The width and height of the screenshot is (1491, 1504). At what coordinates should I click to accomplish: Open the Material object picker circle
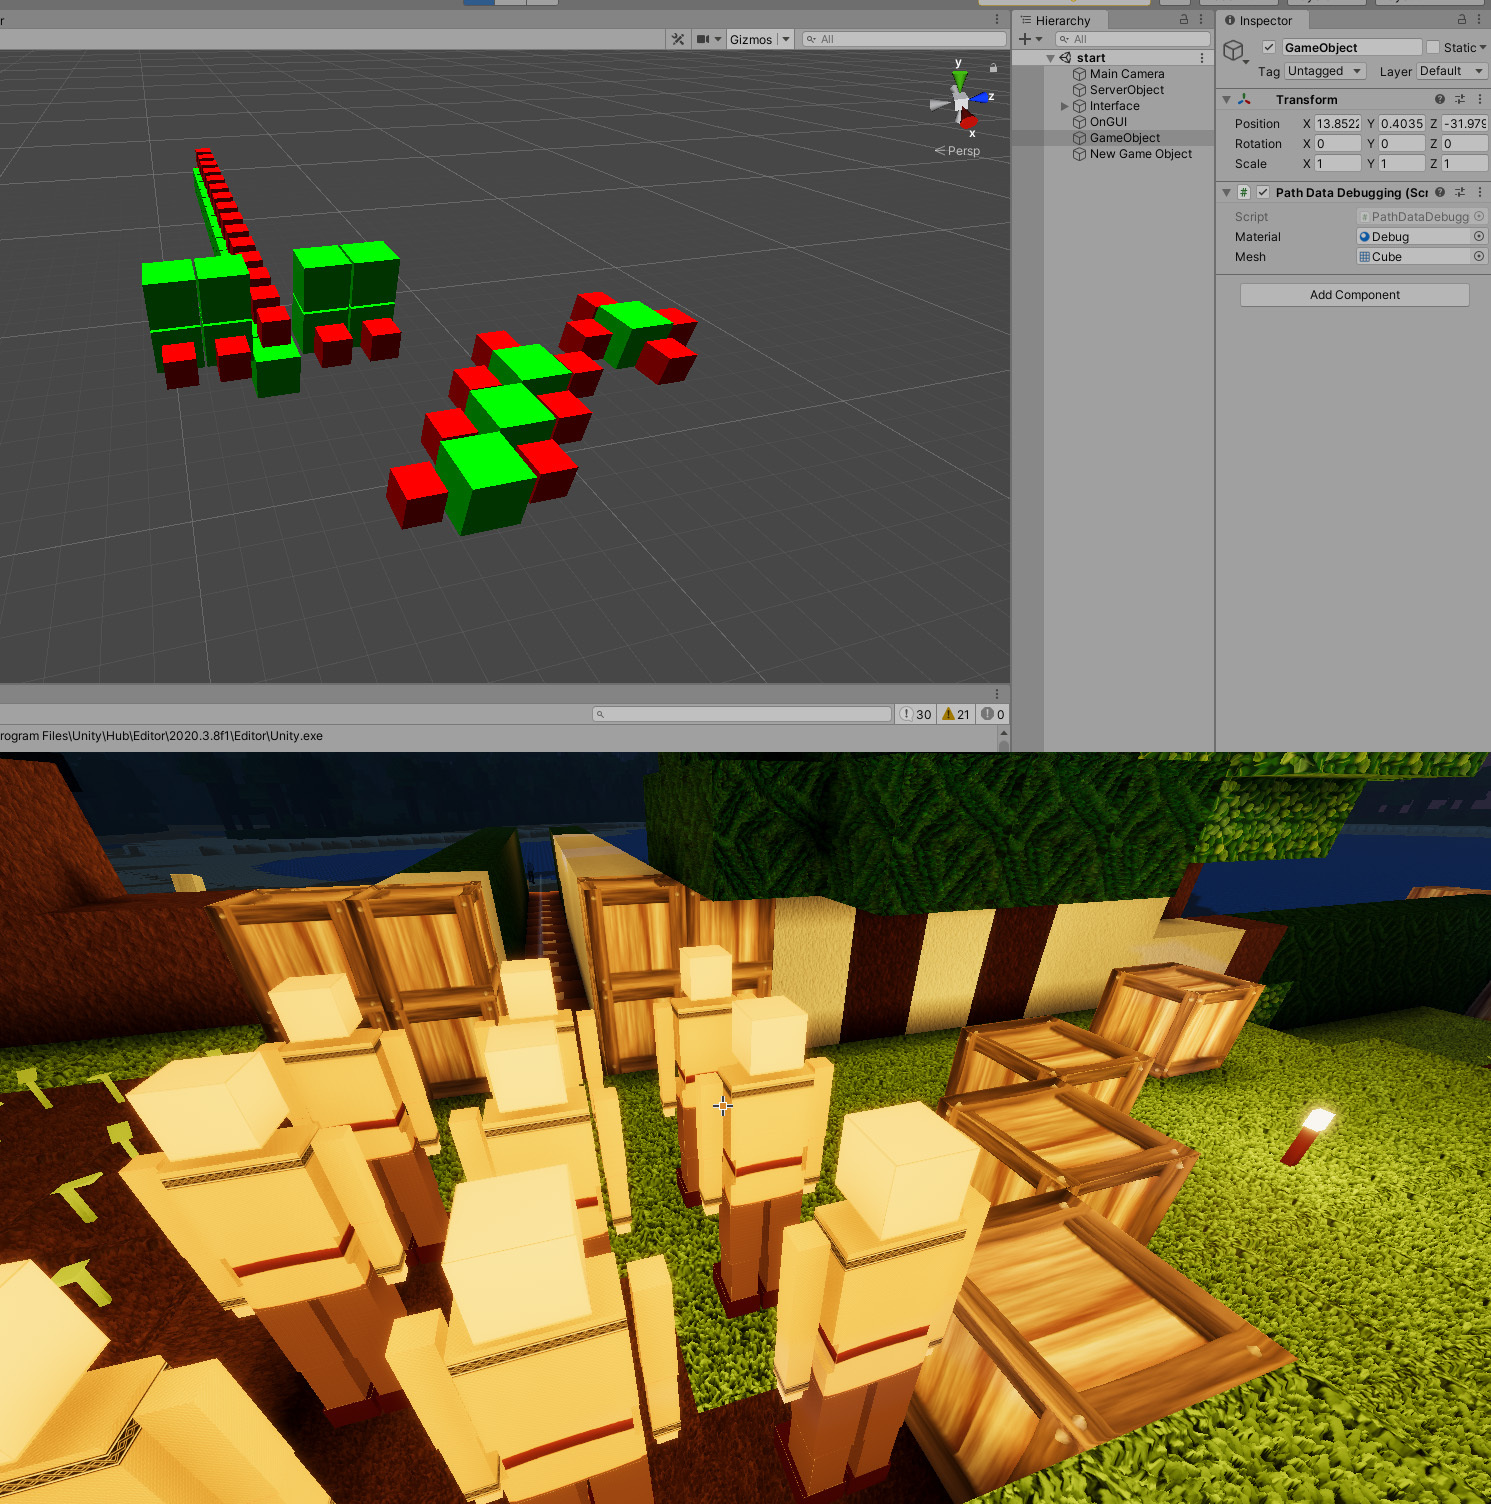point(1479,236)
